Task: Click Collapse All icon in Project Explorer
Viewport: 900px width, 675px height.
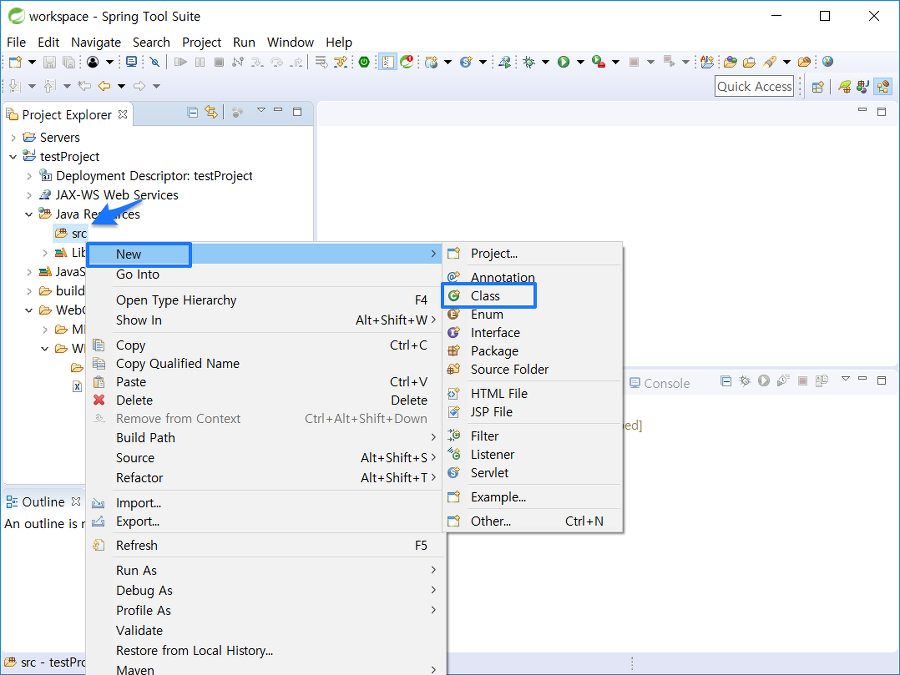Action: [193, 112]
